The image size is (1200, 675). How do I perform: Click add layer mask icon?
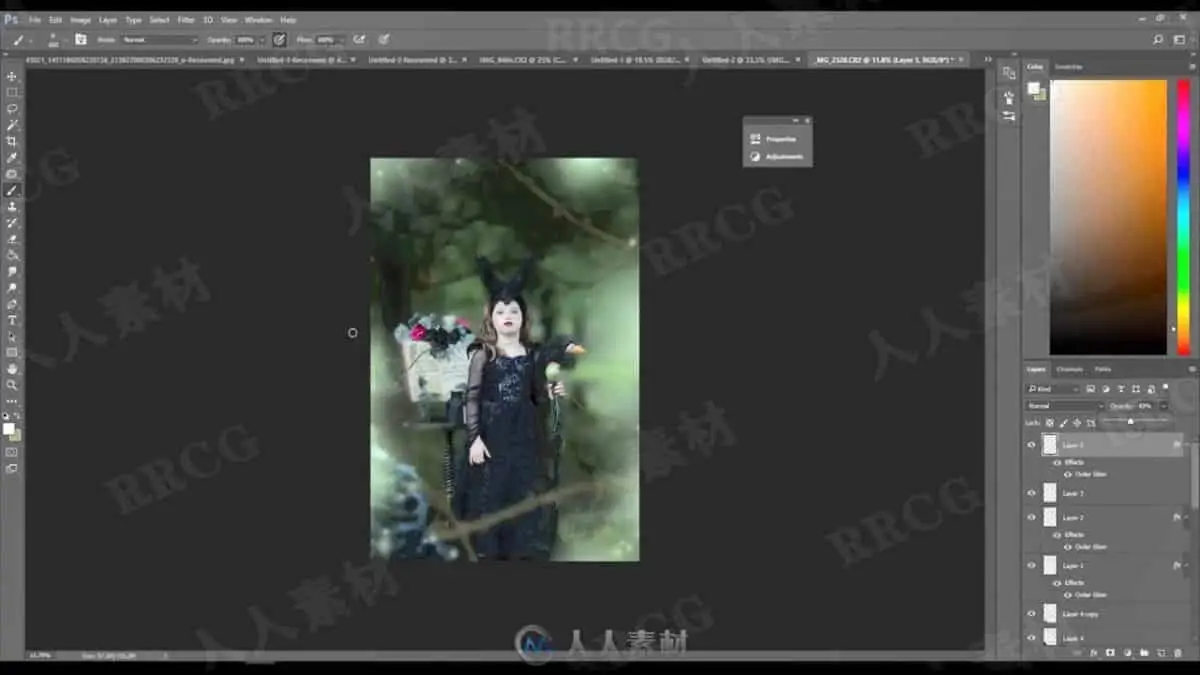[x=1110, y=652]
